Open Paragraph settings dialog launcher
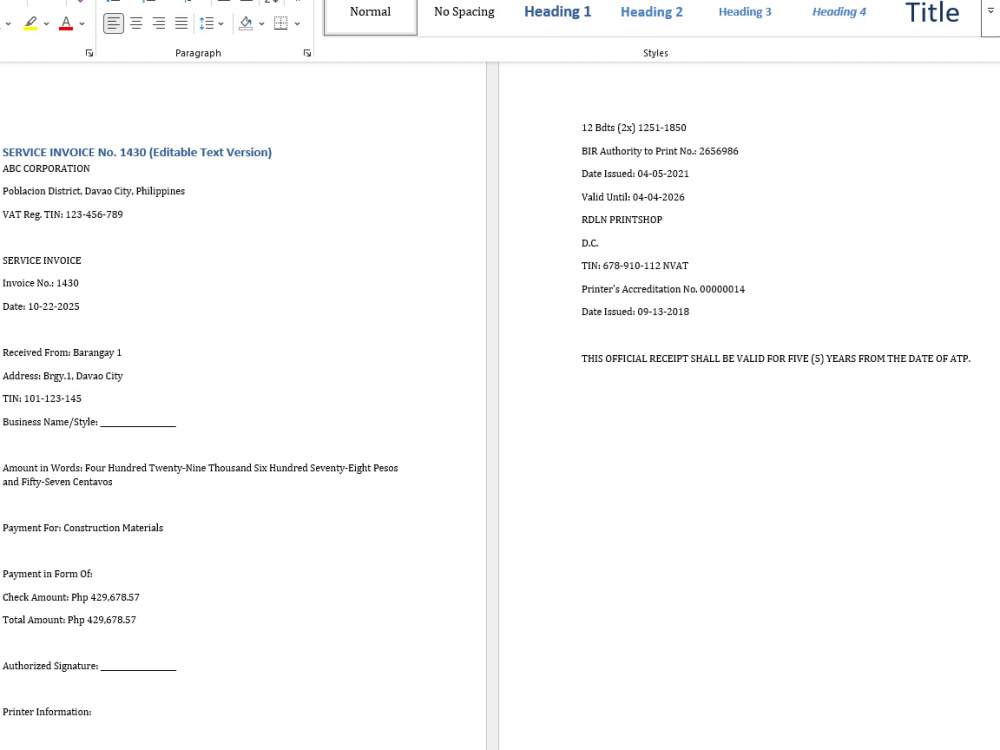This screenshot has height=750, width=1000. [x=307, y=53]
